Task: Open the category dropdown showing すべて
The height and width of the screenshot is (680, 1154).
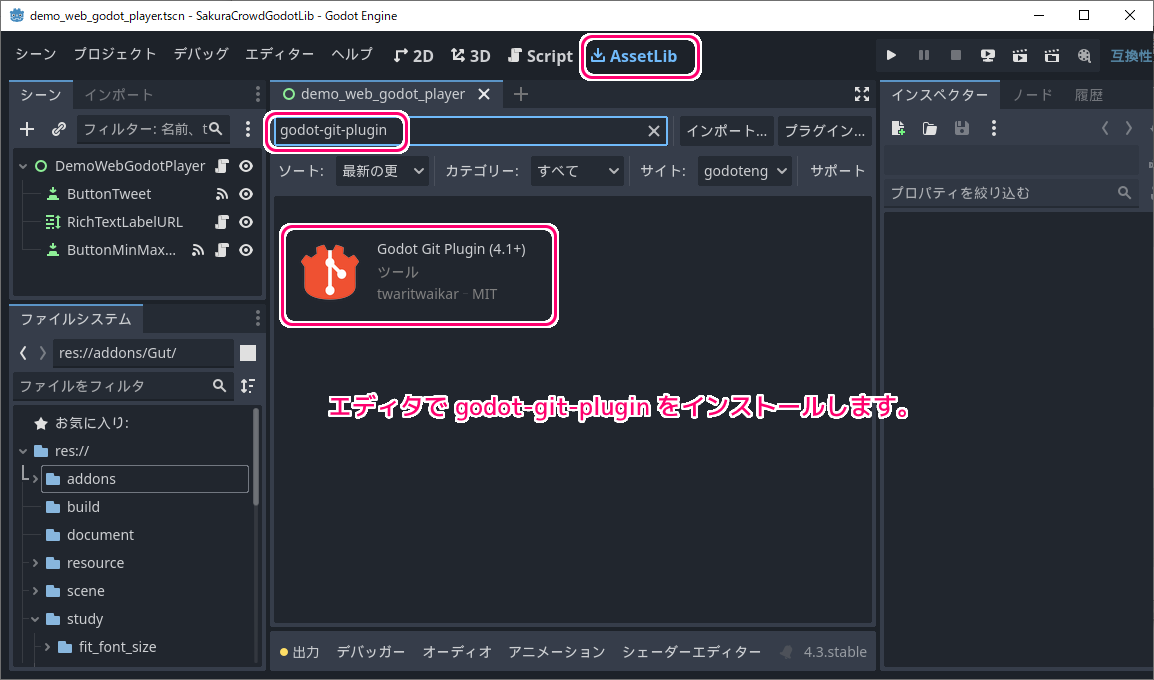Action: tap(578, 171)
